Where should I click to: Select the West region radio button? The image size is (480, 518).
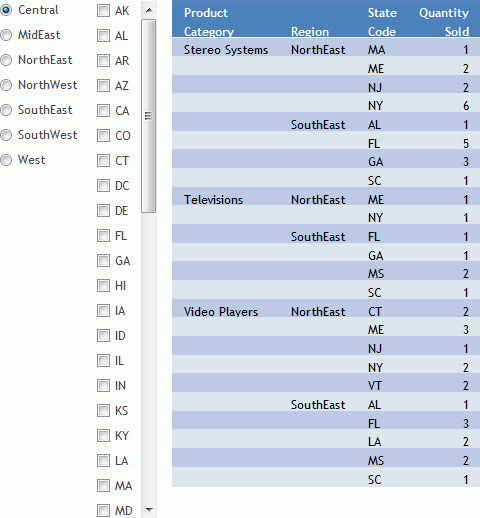(6, 160)
